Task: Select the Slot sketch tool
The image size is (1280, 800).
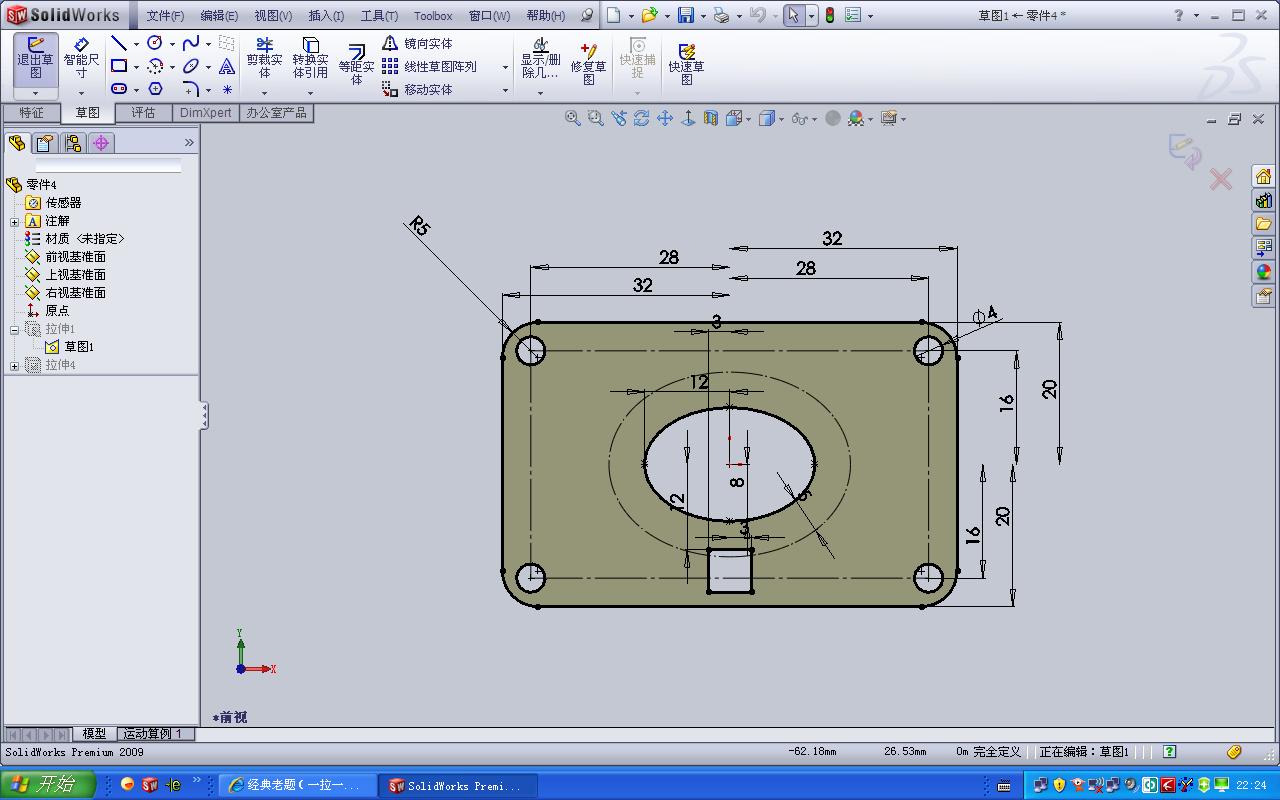Action: pos(119,89)
